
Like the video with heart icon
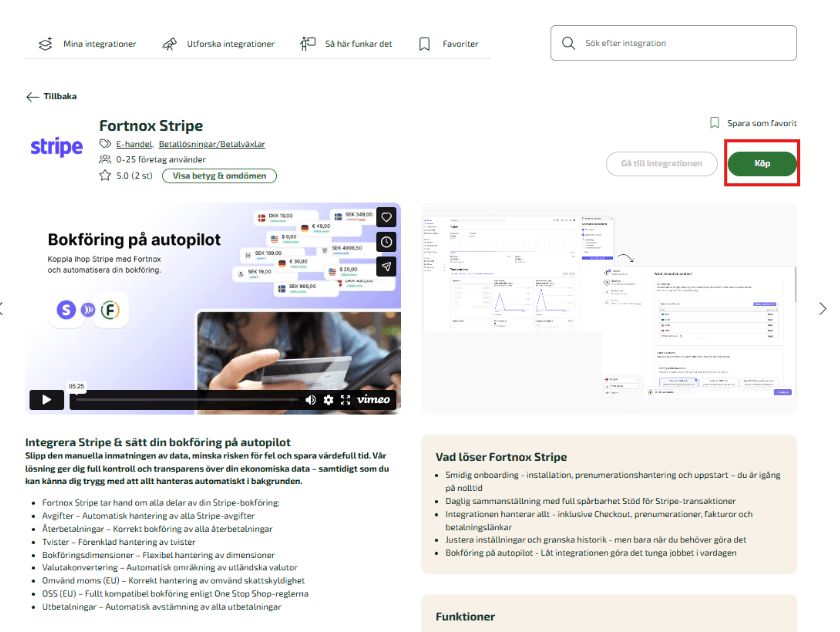[386, 217]
